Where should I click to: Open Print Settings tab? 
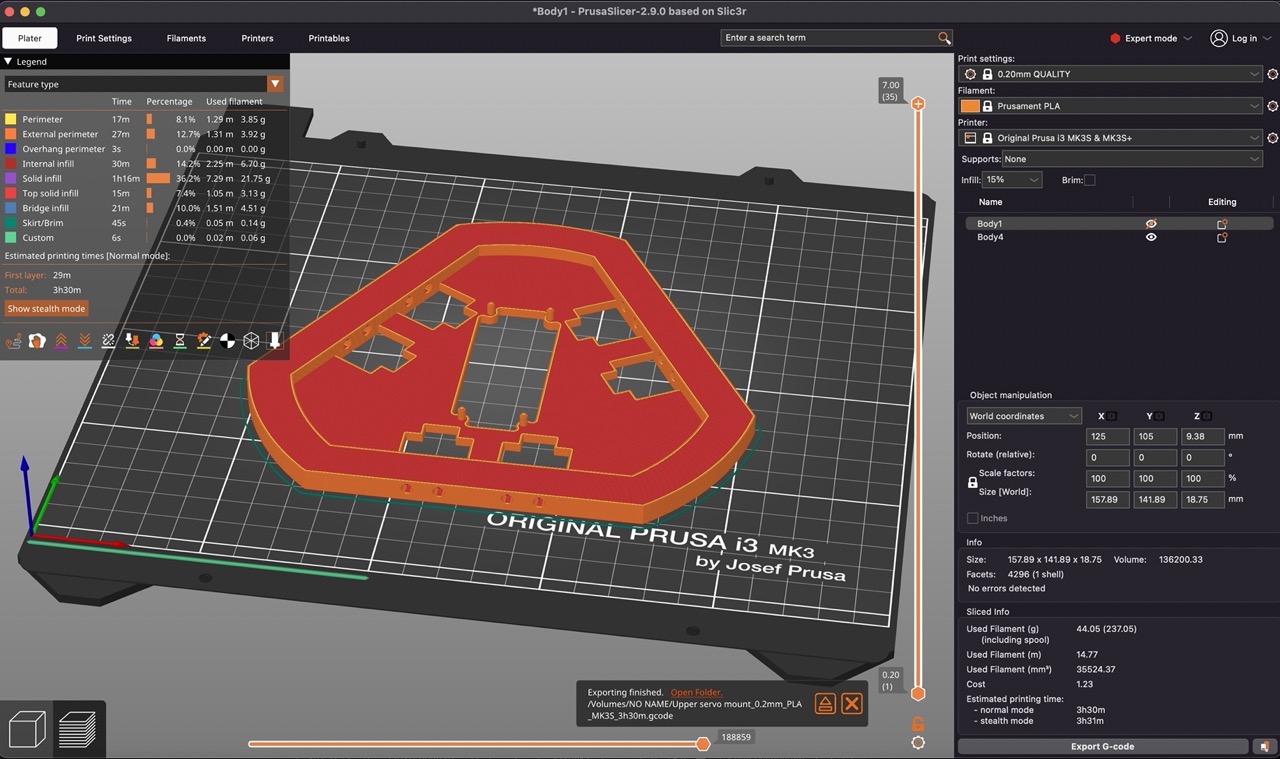(104, 38)
